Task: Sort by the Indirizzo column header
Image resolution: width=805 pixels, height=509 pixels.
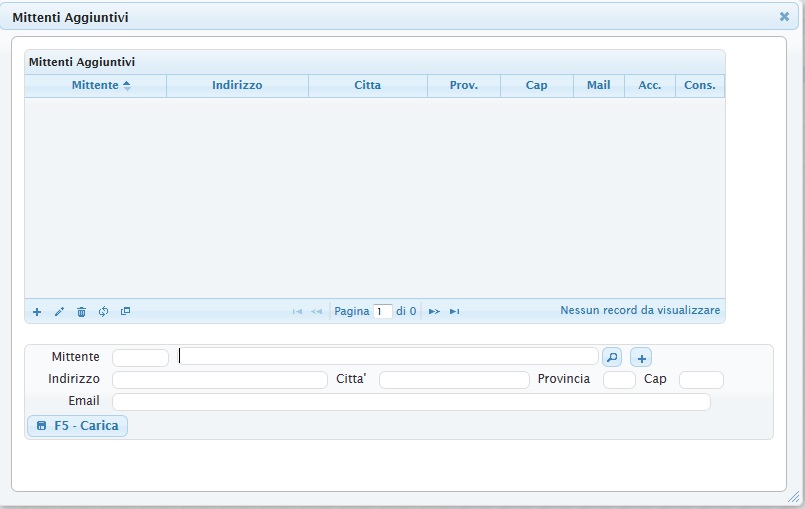Action: coord(237,86)
